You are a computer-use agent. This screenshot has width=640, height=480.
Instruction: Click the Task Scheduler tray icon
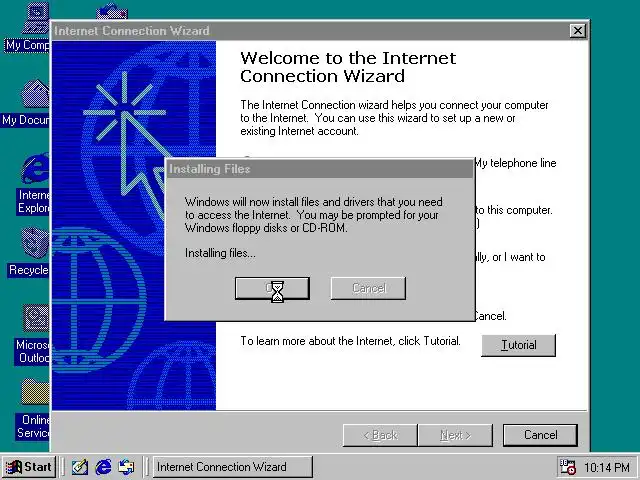(x=567, y=467)
